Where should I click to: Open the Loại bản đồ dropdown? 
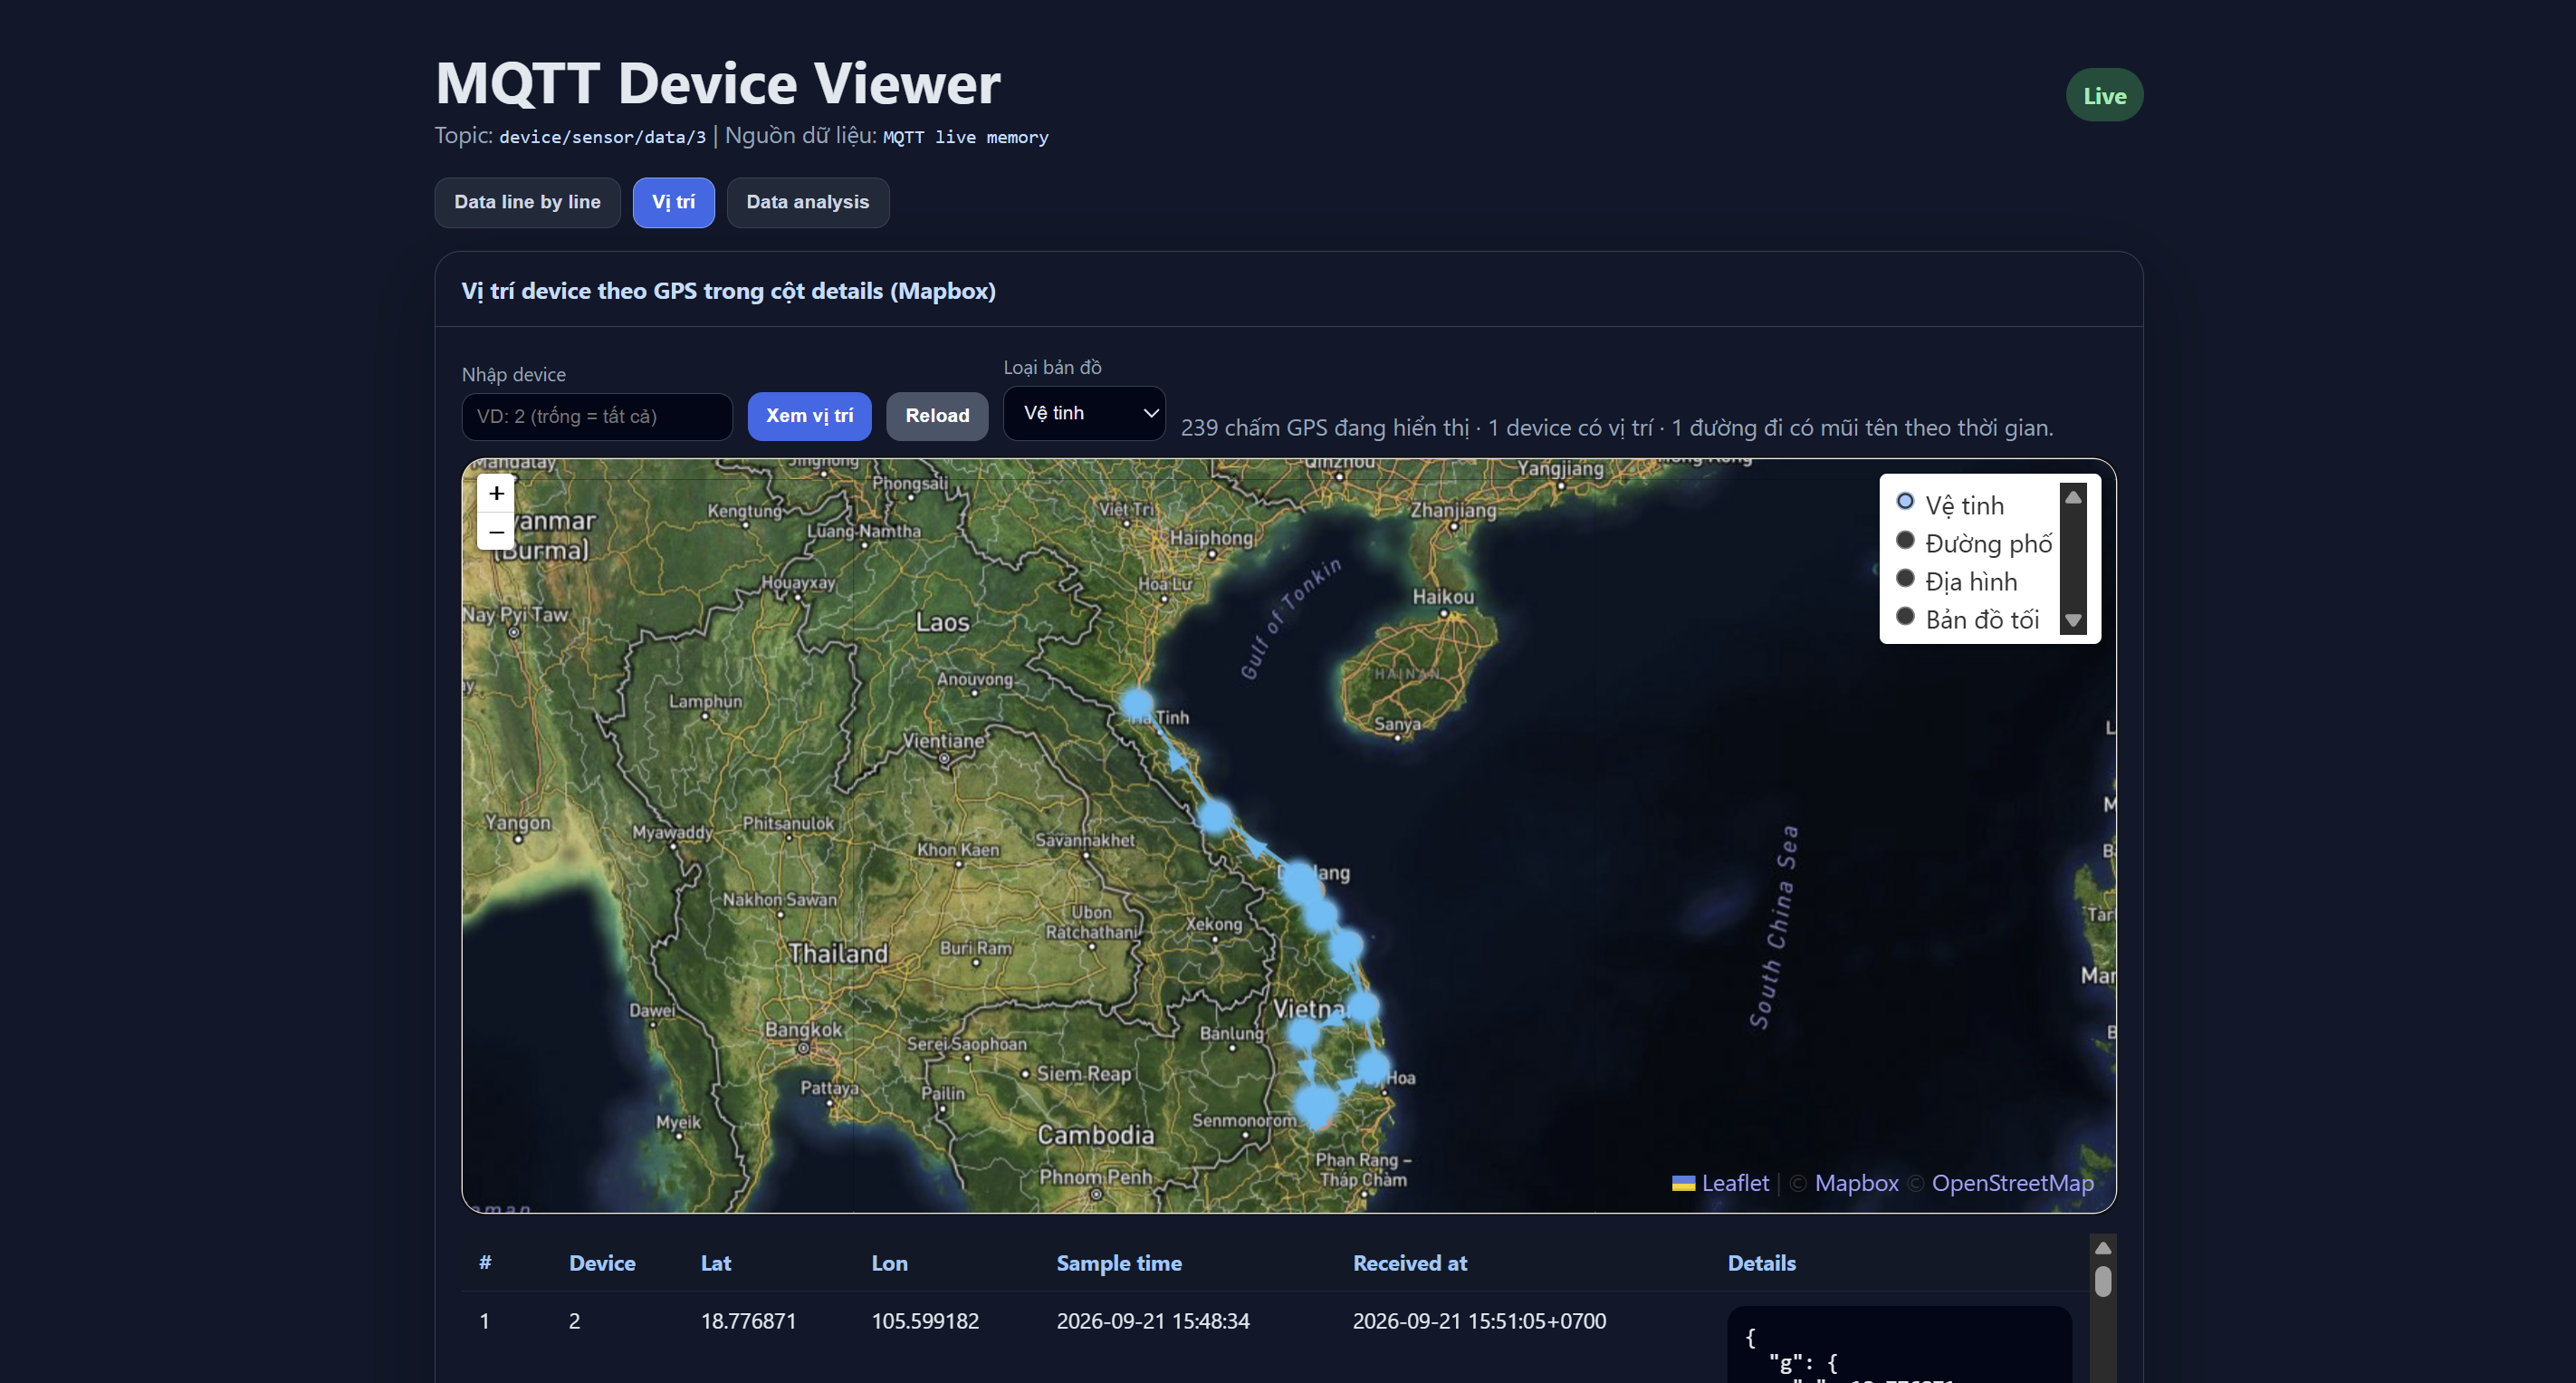coord(1084,413)
